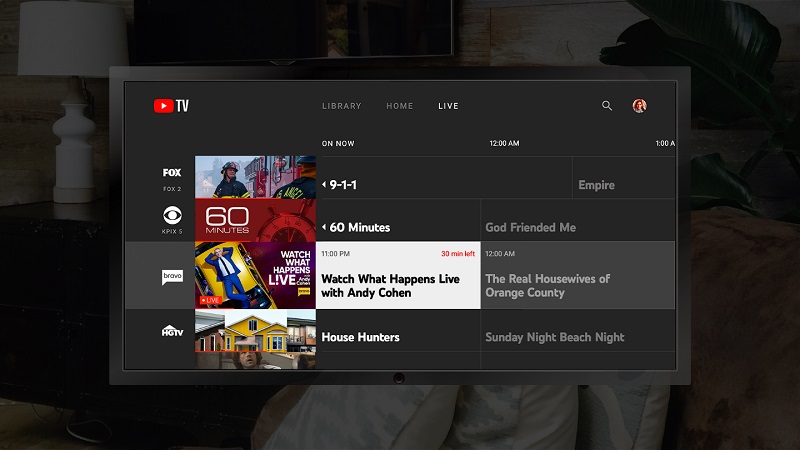Click 12:00 AM in Real Housewives cell
The width and height of the screenshot is (800, 450).
(500, 254)
